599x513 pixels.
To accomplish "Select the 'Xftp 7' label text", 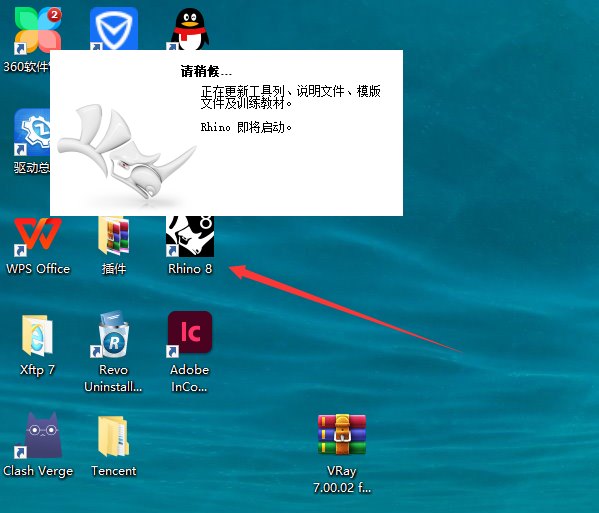I will pyautogui.click(x=37, y=370).
